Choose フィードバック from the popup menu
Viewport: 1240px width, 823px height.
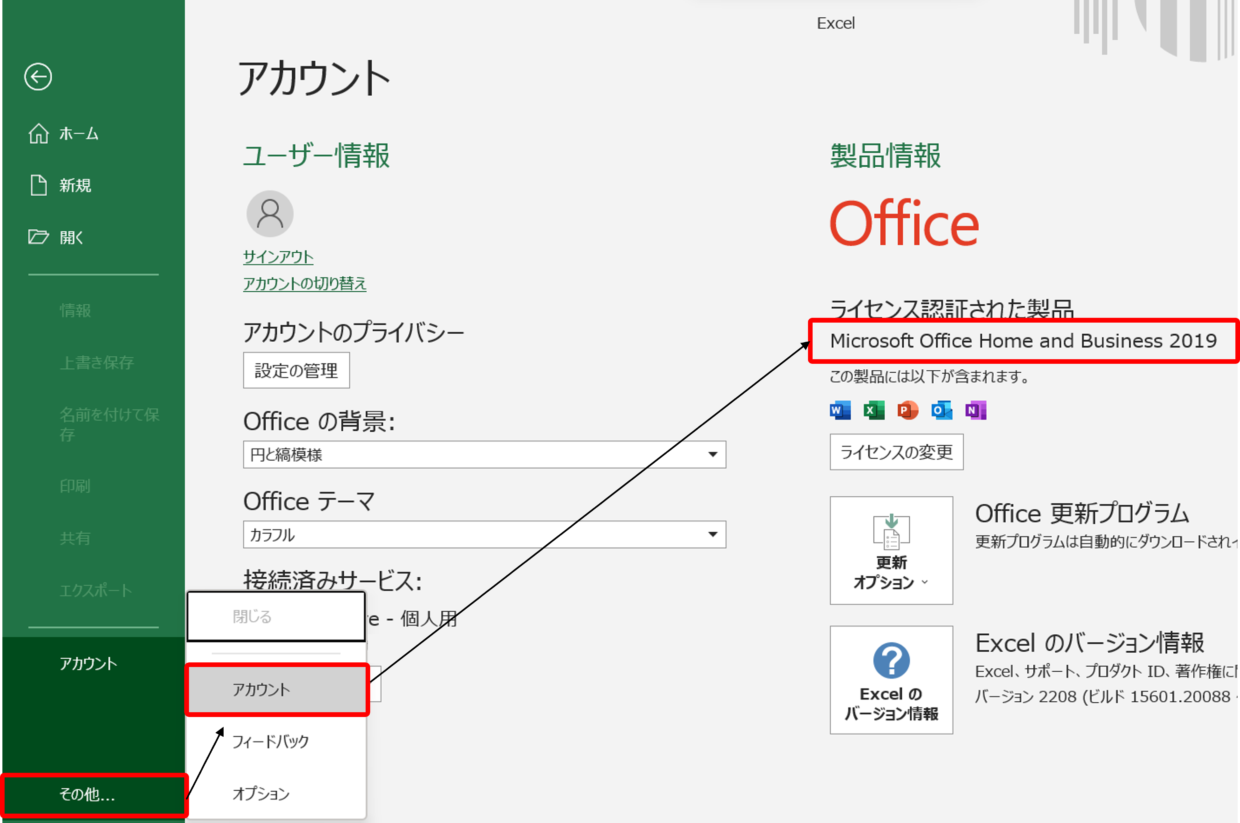[x=271, y=742]
